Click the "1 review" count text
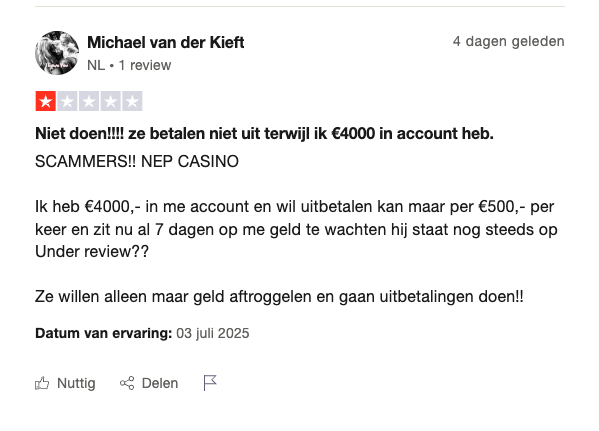The image size is (599, 431). click(x=145, y=65)
